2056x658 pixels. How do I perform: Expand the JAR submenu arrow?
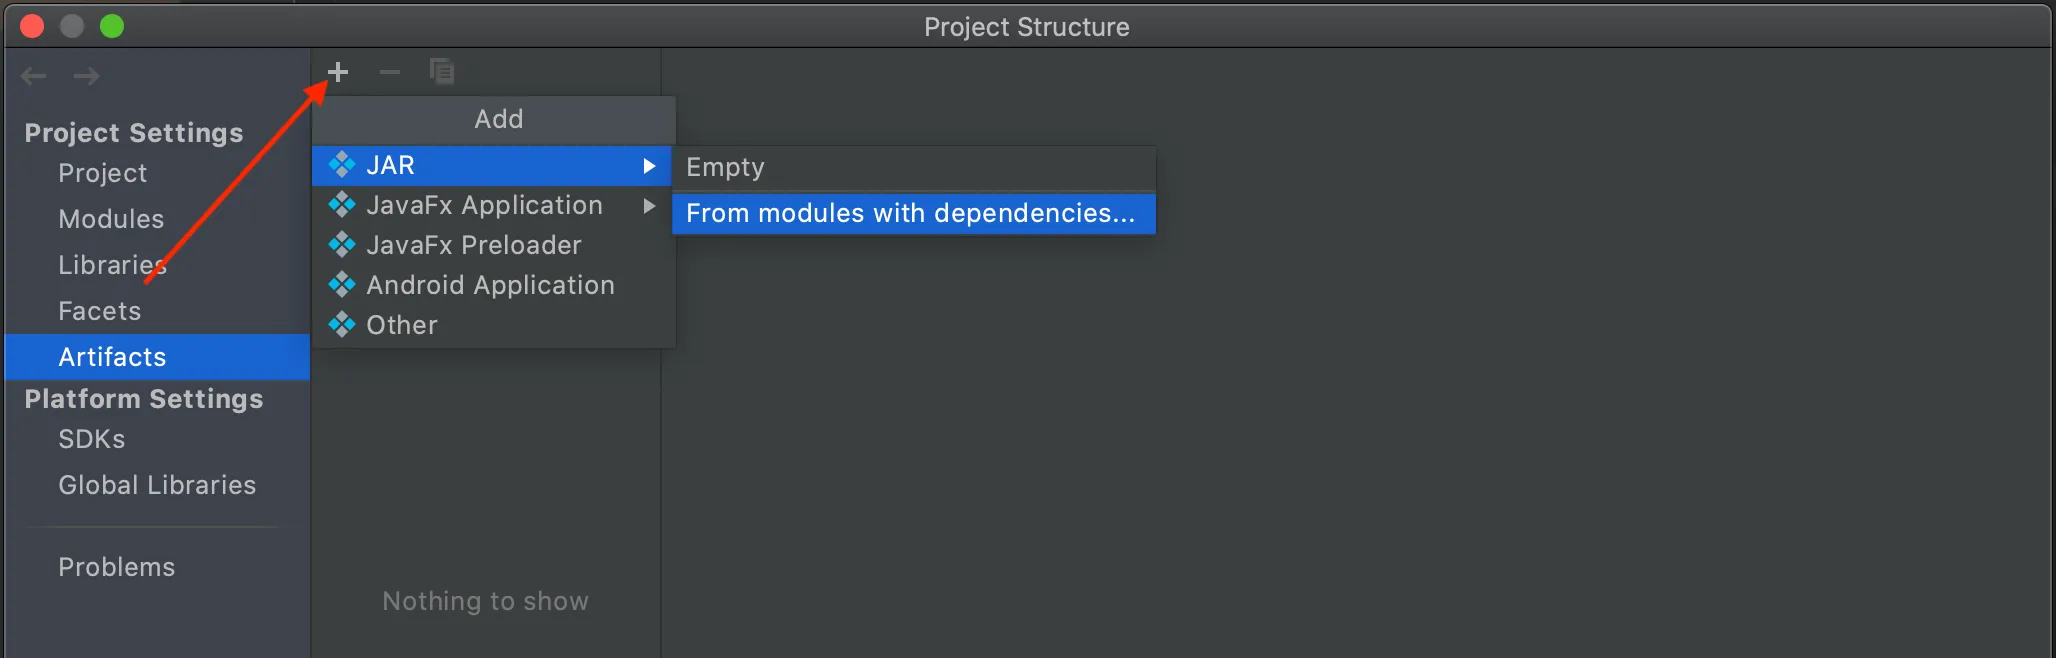point(650,166)
